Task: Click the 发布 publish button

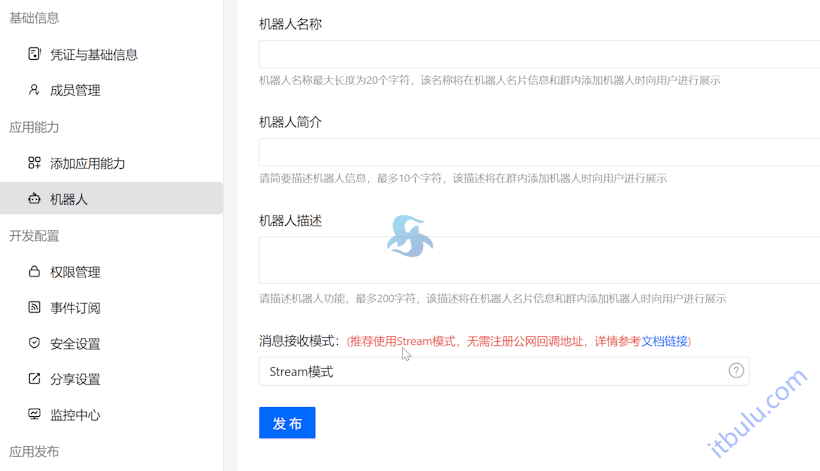Action: (x=287, y=422)
